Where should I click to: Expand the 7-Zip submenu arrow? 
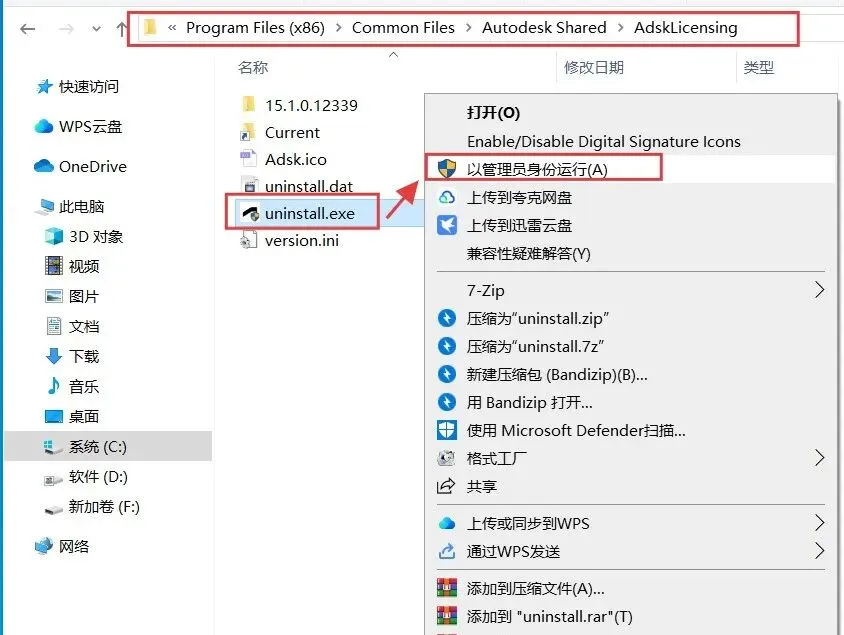pyautogui.click(x=819, y=290)
